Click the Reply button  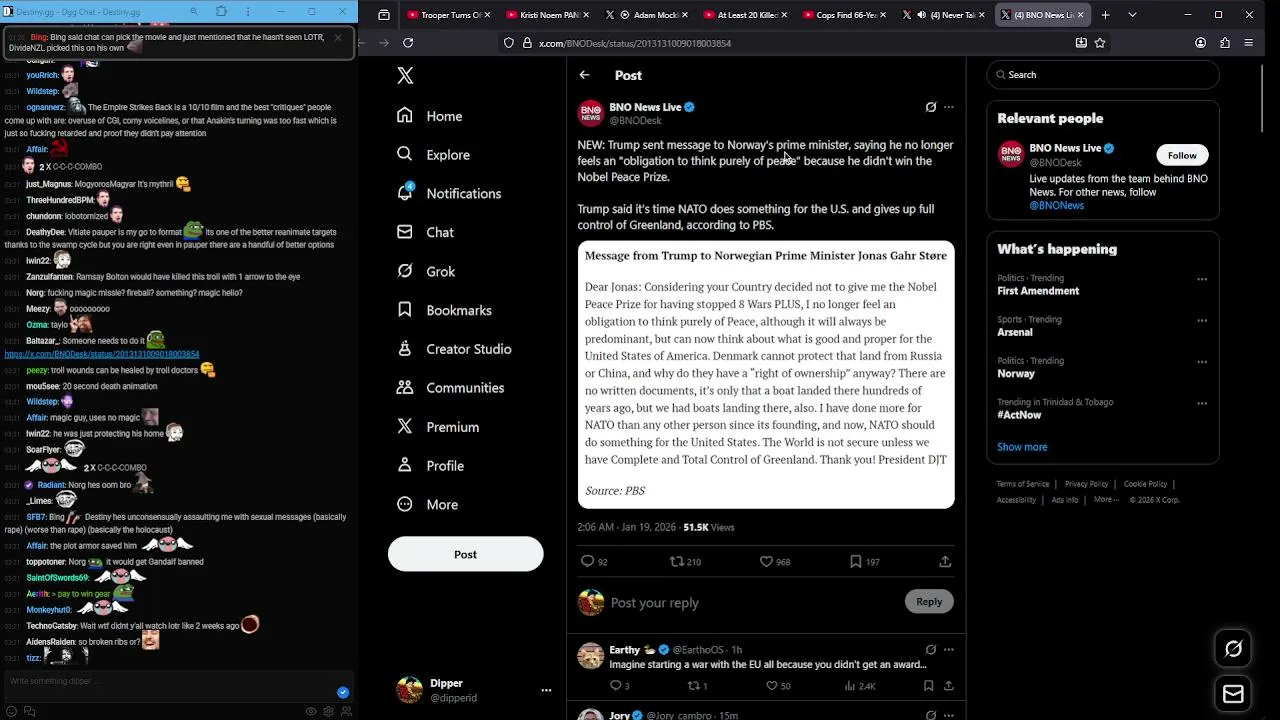929,601
